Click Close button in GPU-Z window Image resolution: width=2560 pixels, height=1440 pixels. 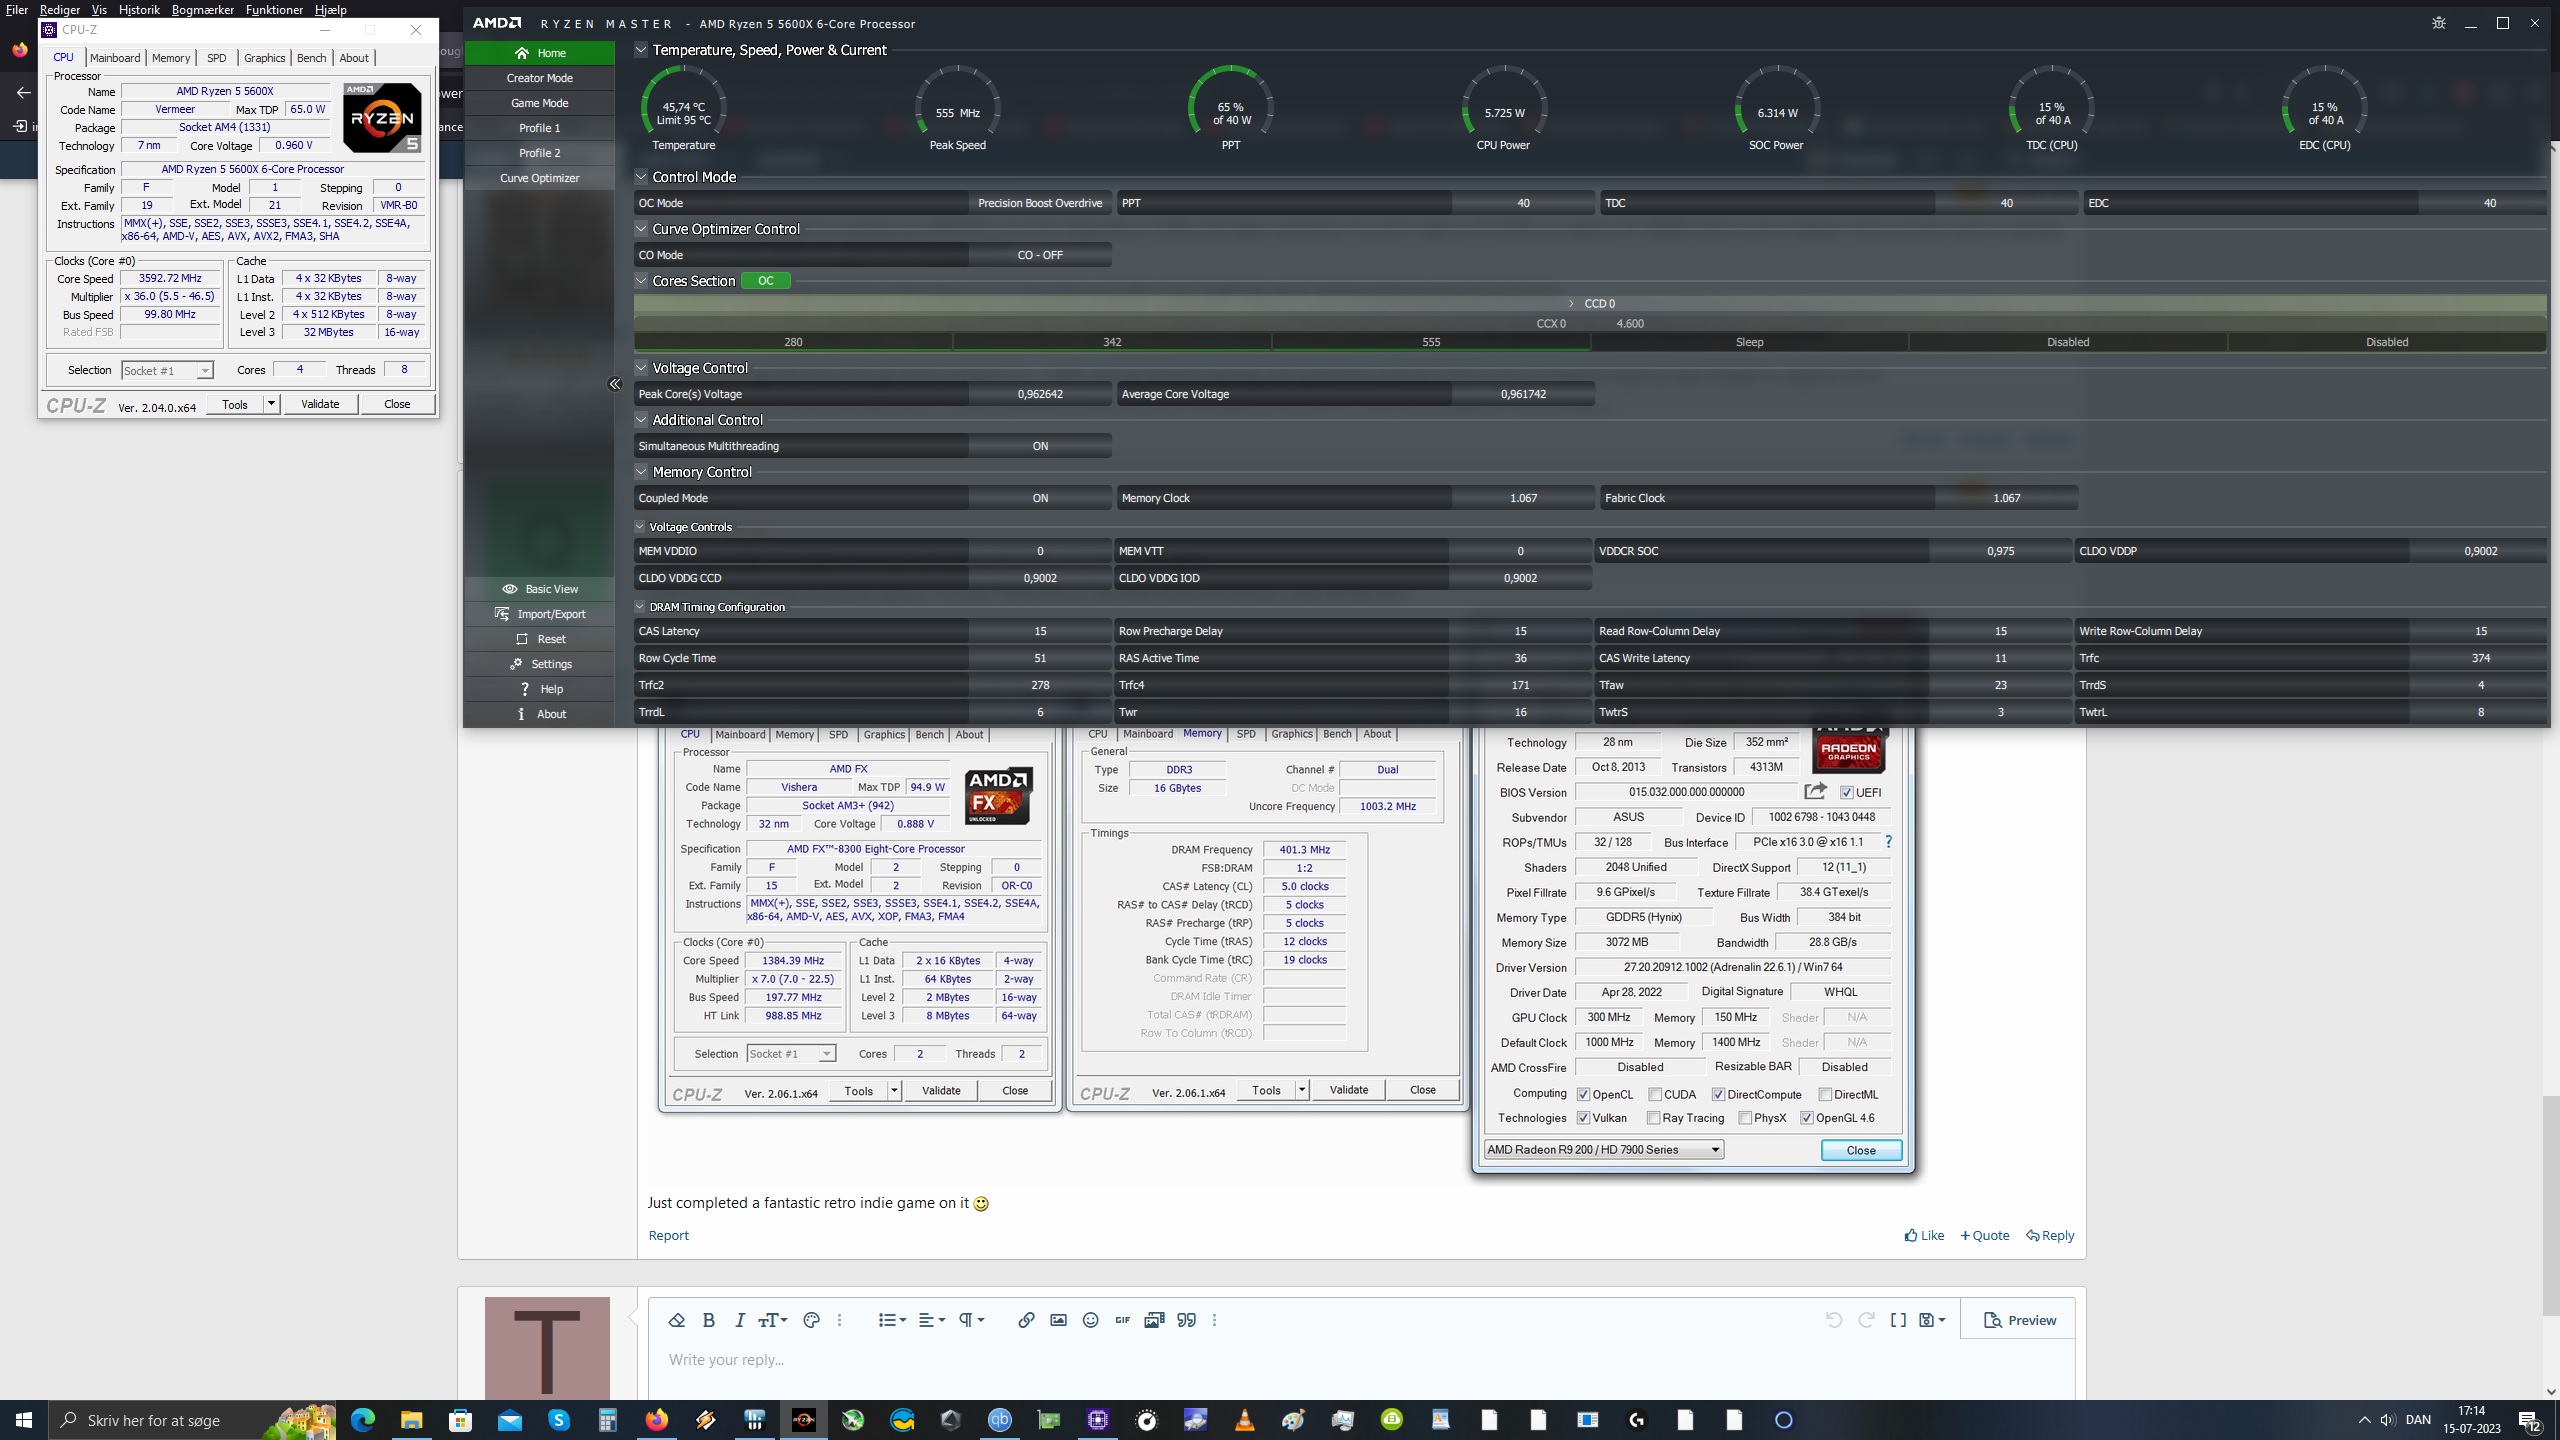pyautogui.click(x=1860, y=1150)
